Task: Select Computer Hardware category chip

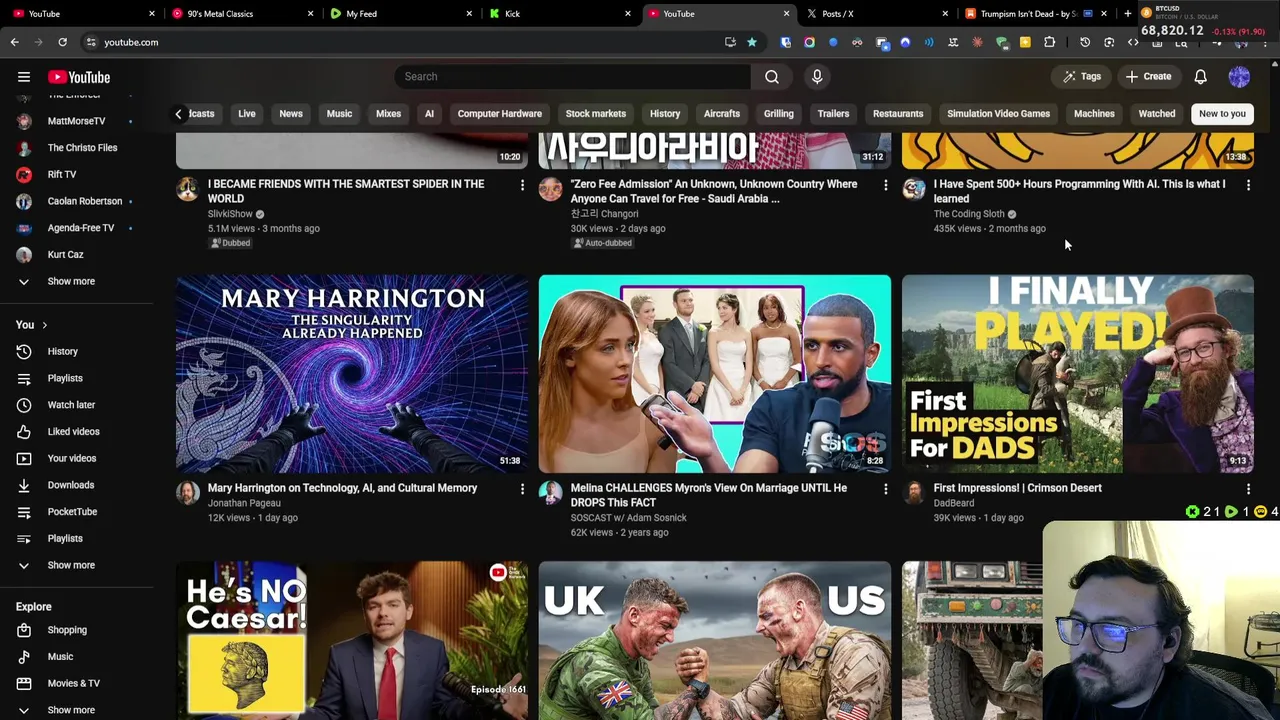Action: click(x=500, y=114)
